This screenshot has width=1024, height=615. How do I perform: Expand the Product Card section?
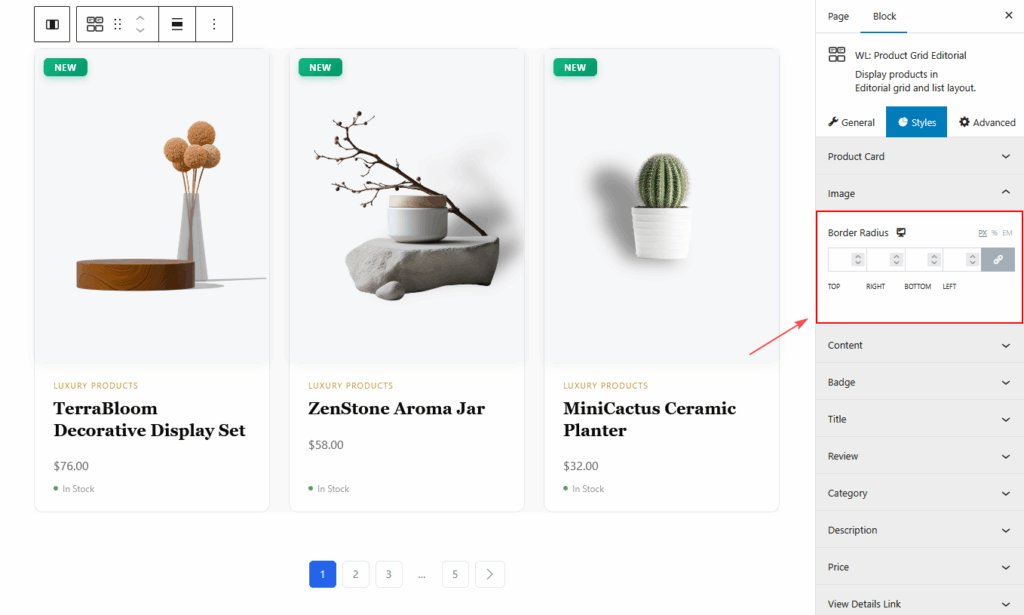[x=919, y=156]
